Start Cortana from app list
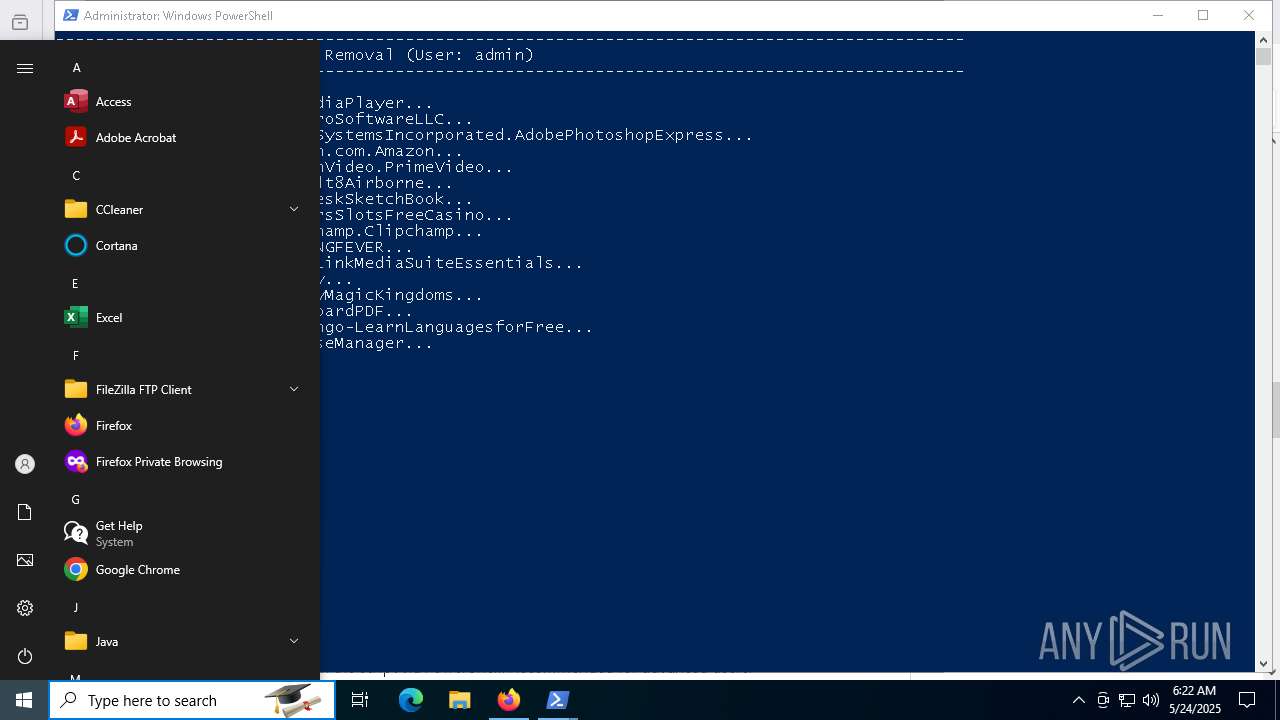 (x=184, y=246)
